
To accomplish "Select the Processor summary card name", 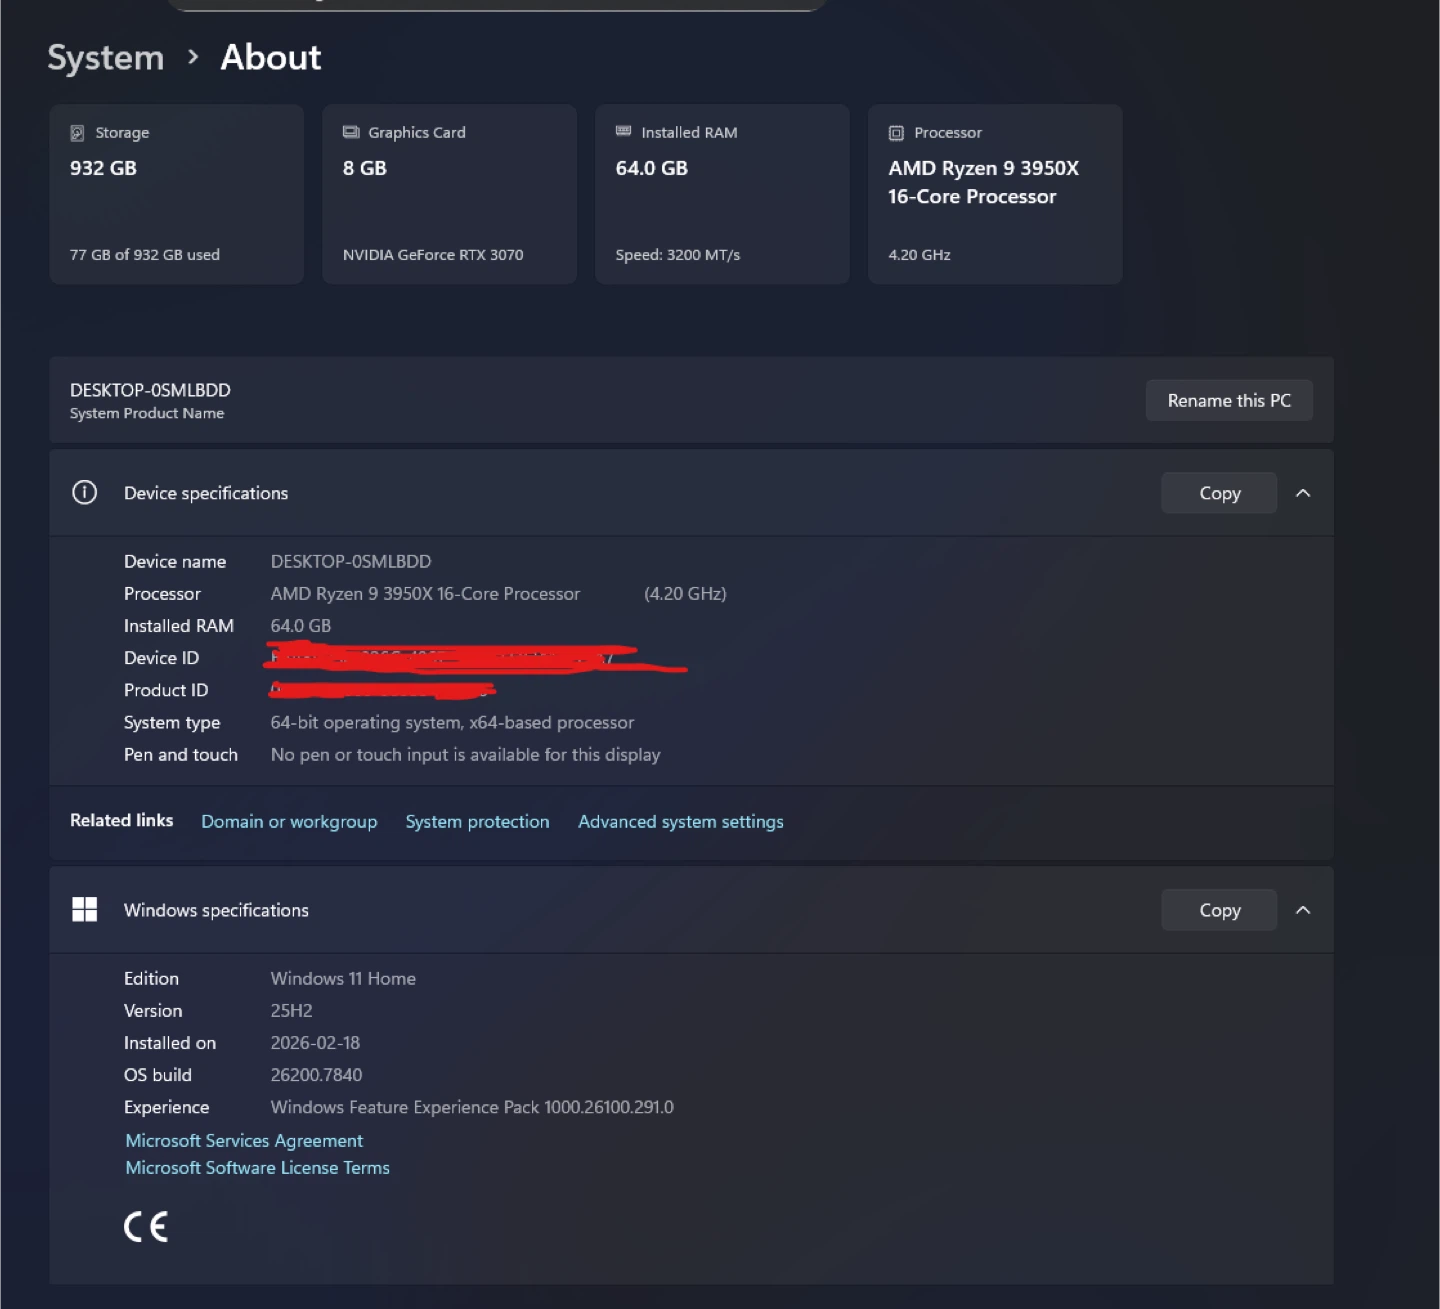I will coord(984,182).
